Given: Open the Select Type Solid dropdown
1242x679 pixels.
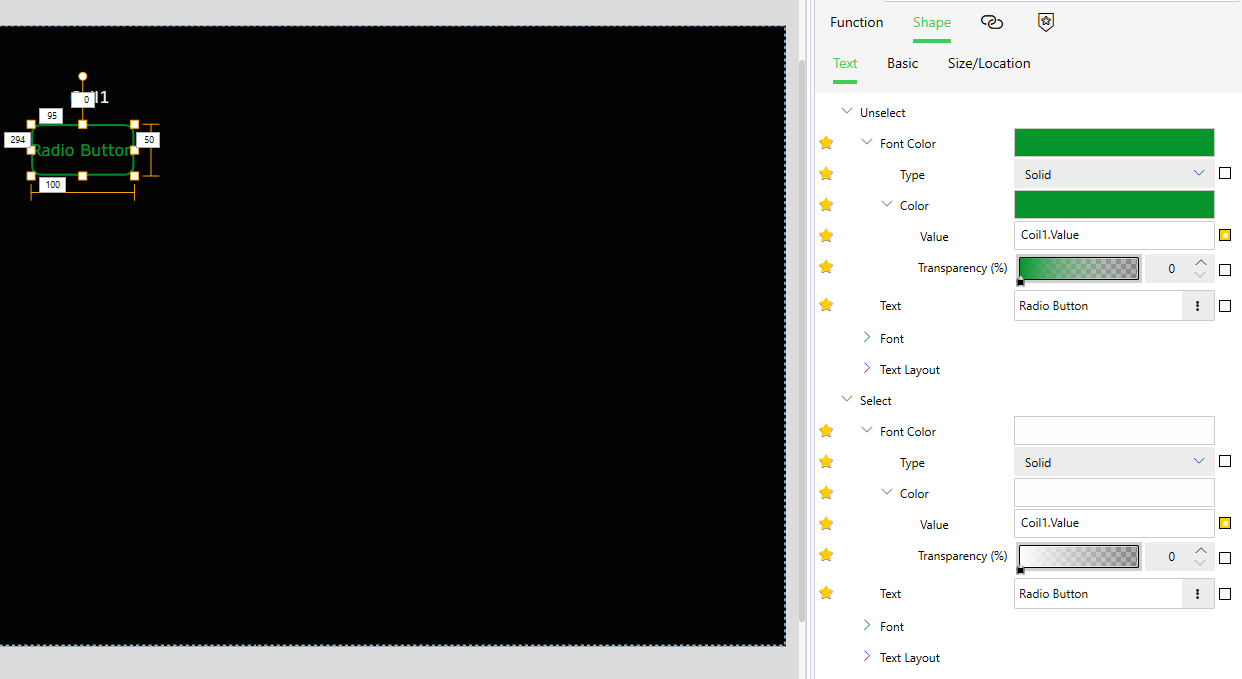Looking at the screenshot, I should coord(1114,462).
